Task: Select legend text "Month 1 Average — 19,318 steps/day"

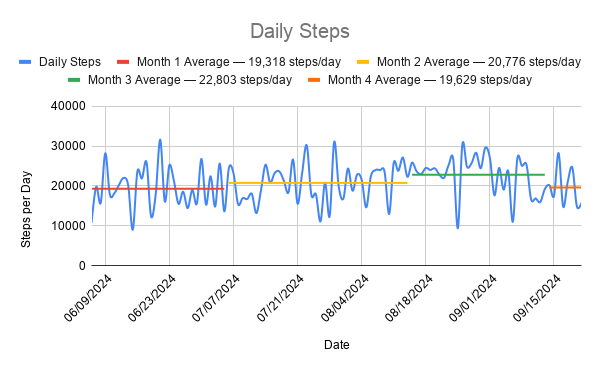Action: (239, 62)
